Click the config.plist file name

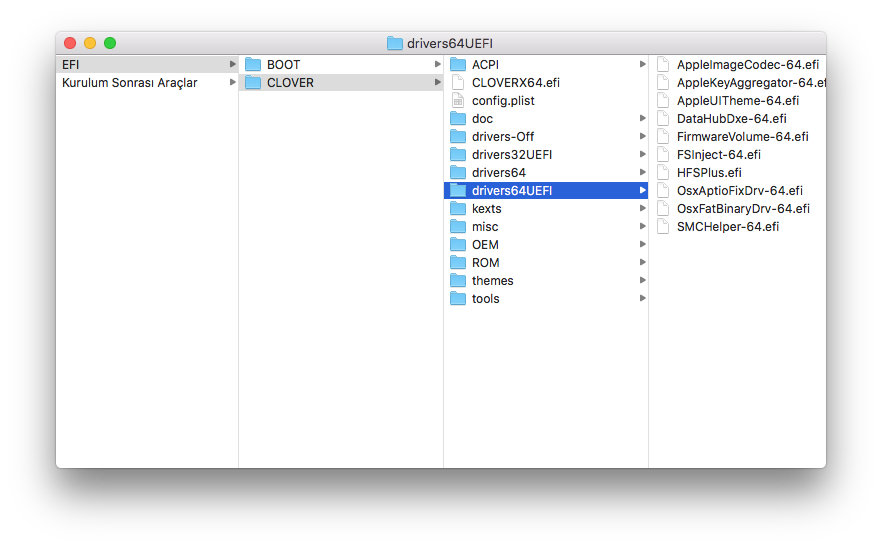503,101
